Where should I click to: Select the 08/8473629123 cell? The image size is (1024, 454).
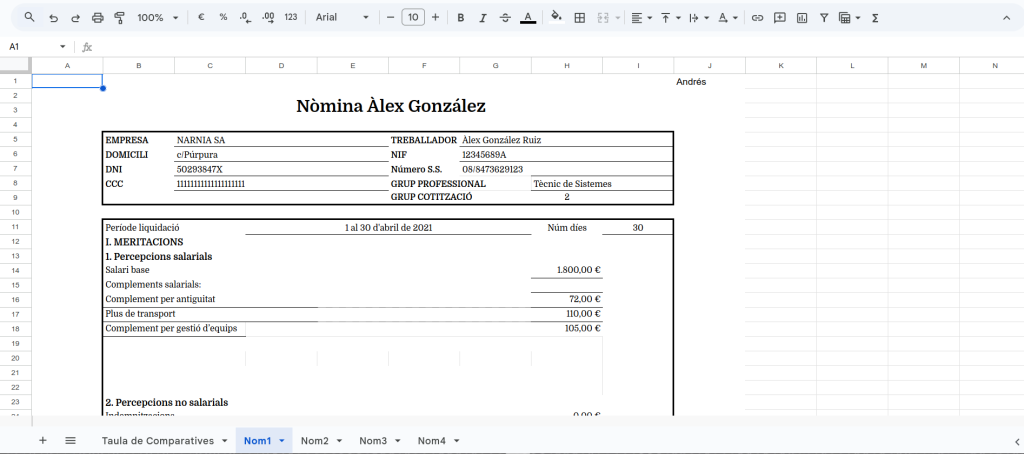point(493,169)
